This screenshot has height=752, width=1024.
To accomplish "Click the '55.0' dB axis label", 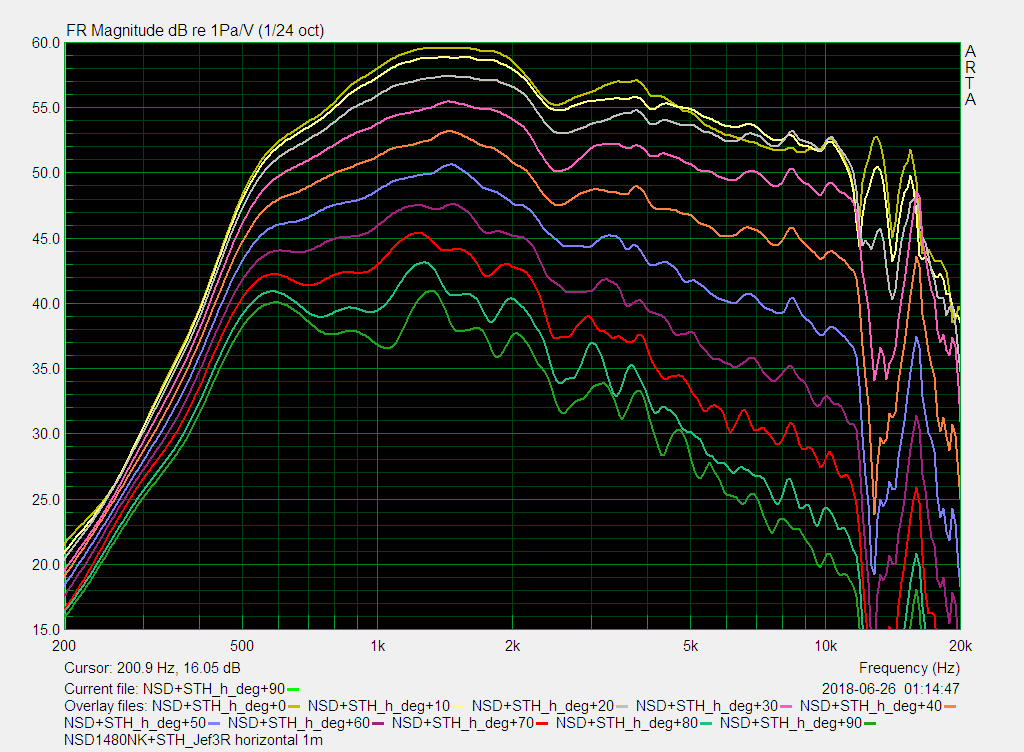I will point(46,108).
